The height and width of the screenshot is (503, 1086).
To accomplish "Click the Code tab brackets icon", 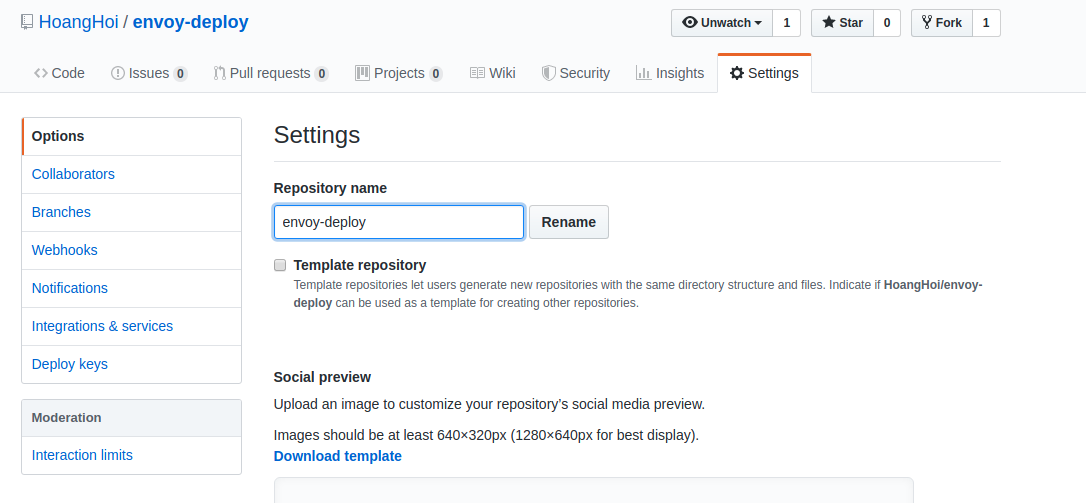I will click(41, 73).
